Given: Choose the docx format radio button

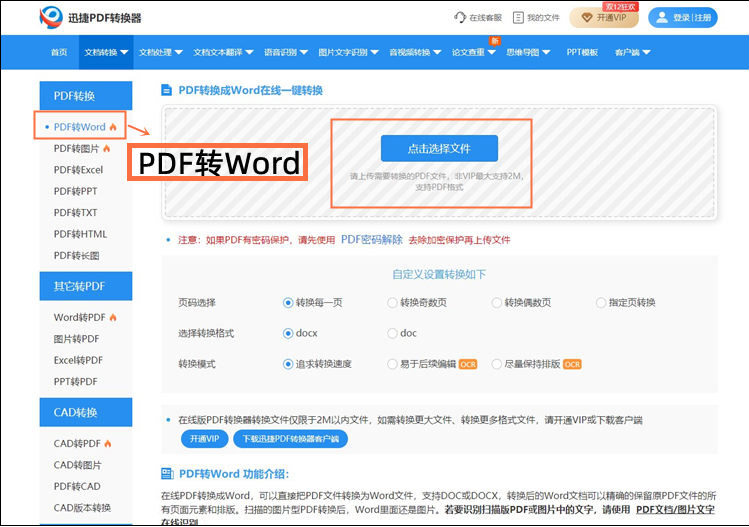Looking at the screenshot, I should (x=288, y=333).
